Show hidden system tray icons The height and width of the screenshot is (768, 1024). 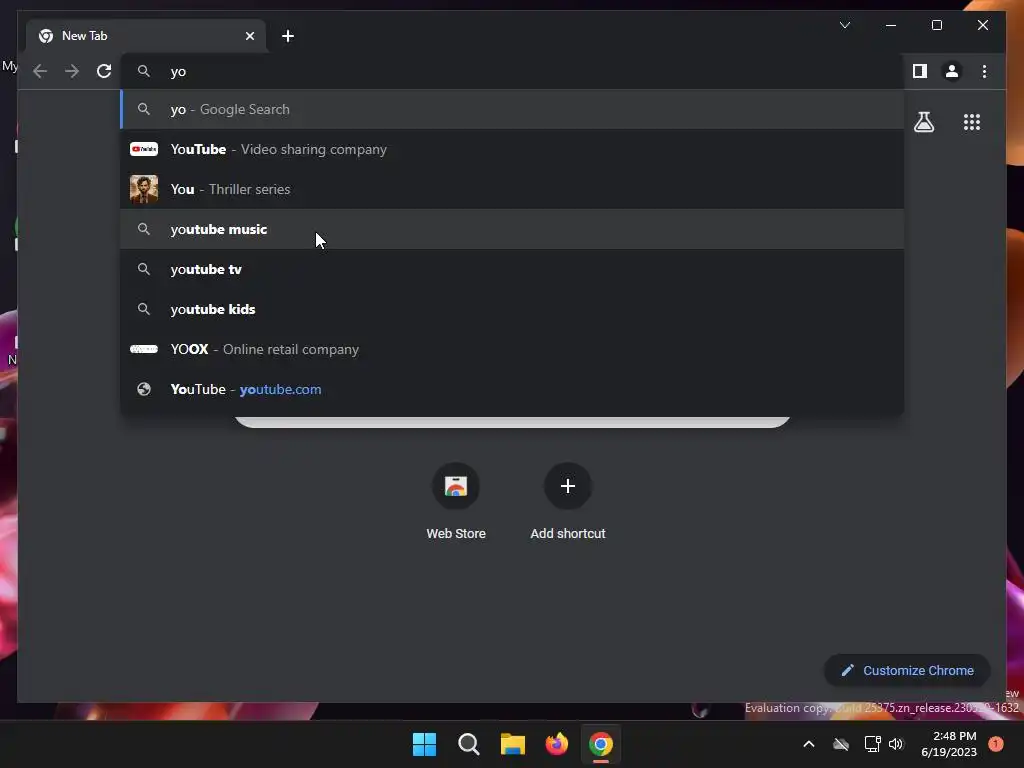(x=808, y=744)
